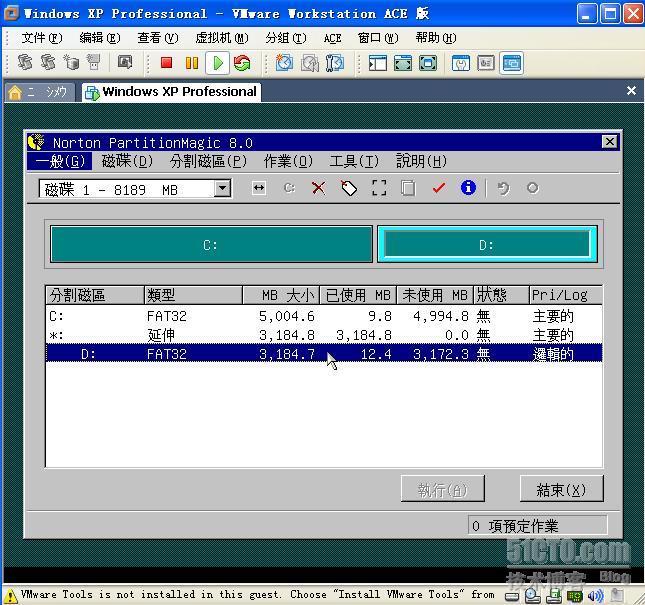Image resolution: width=645 pixels, height=605 pixels.
Task: Close the PartitionMagic window
Action: click(x=610, y=142)
